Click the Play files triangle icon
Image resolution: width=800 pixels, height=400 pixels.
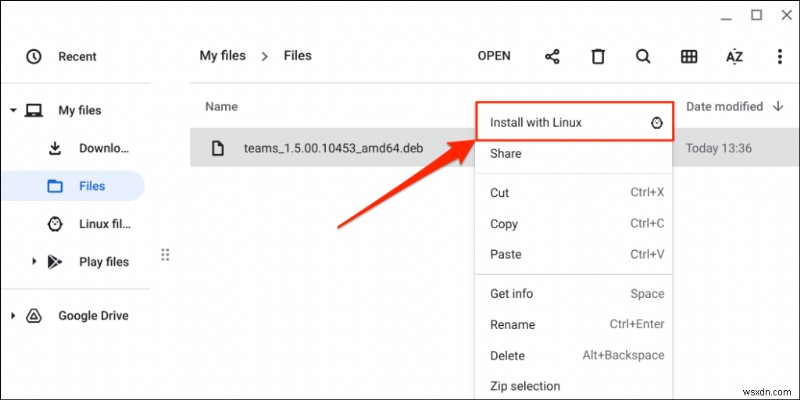pyautogui.click(x=55, y=262)
